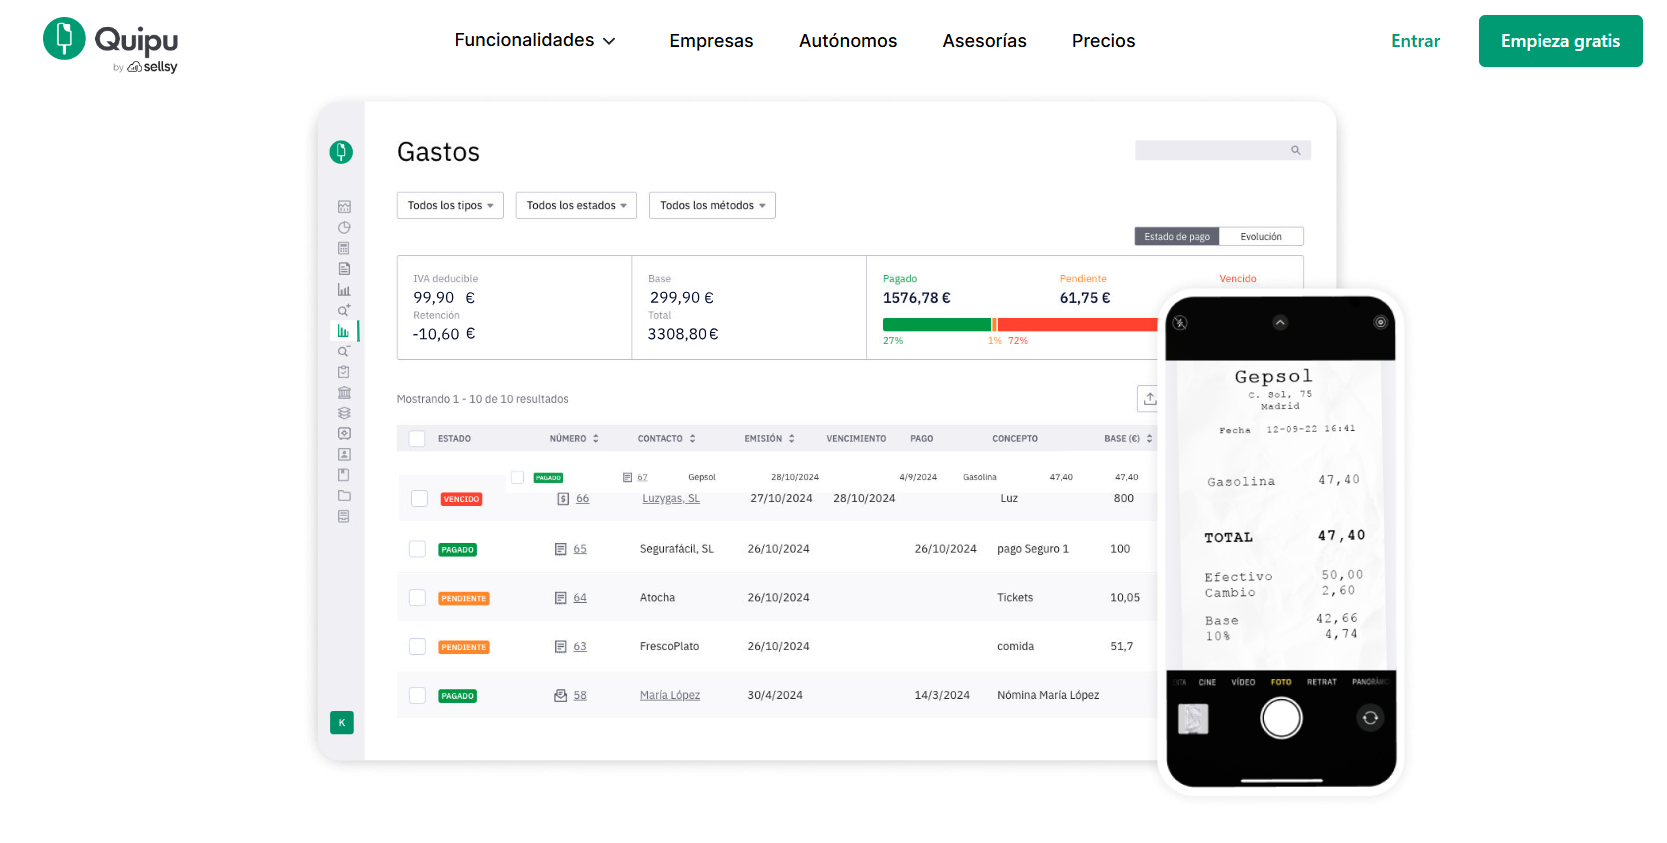Open the contact card sidebar icon
Image resolution: width=1667 pixels, height=843 pixels.
pos(344,454)
